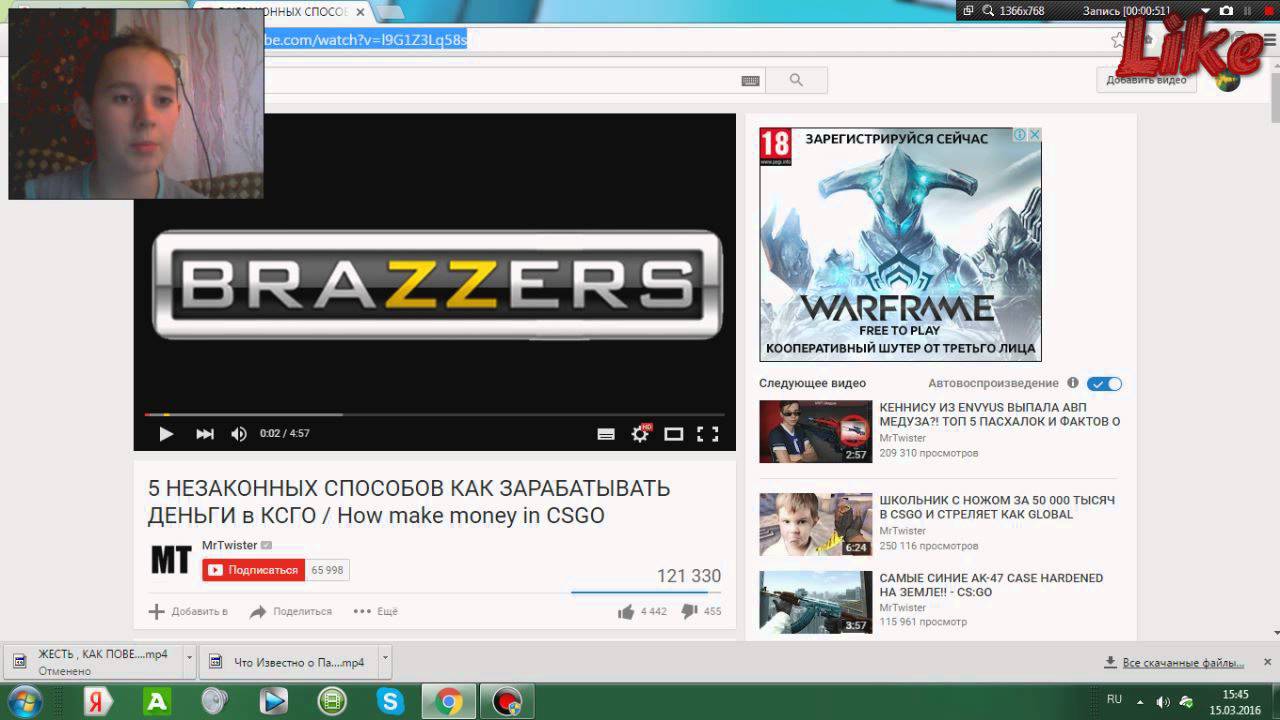Open КЕННИСУ ИЗ ENVYUS video title
Viewport: 1280px width, 720px height.
pyautogui.click(x=999, y=414)
